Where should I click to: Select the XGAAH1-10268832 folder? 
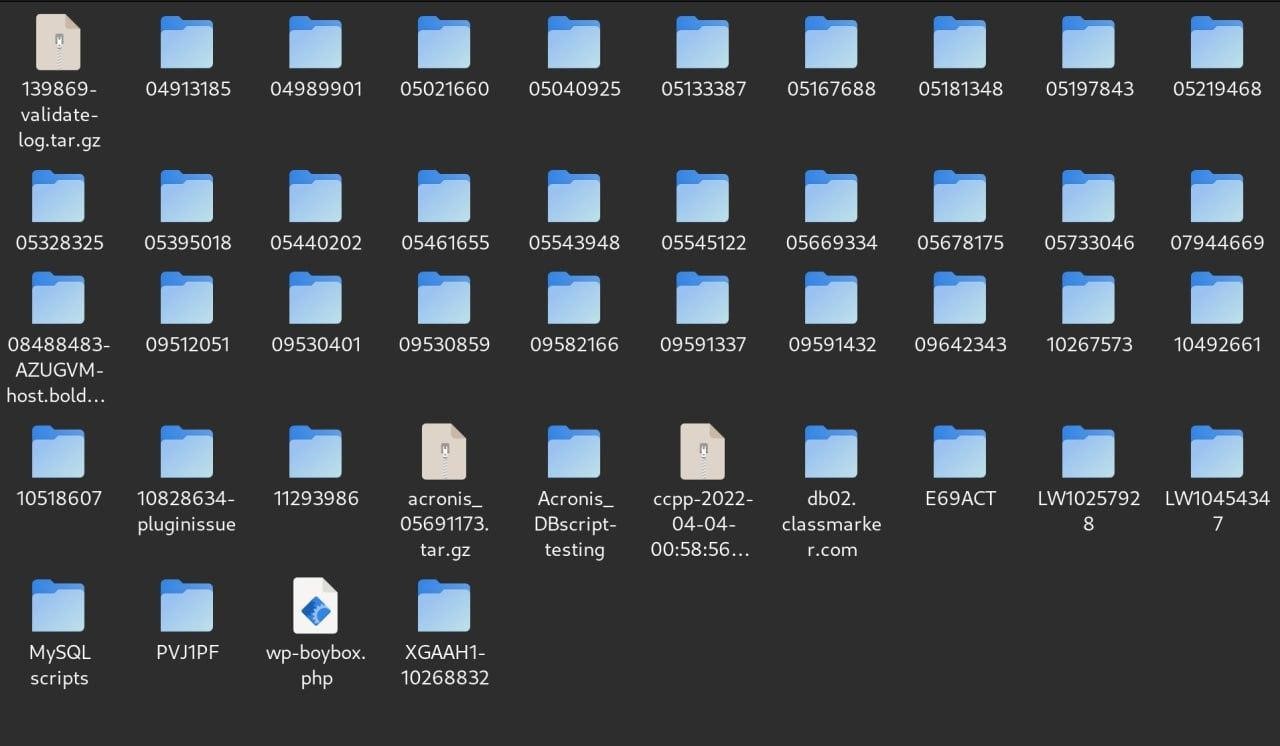tap(444, 606)
